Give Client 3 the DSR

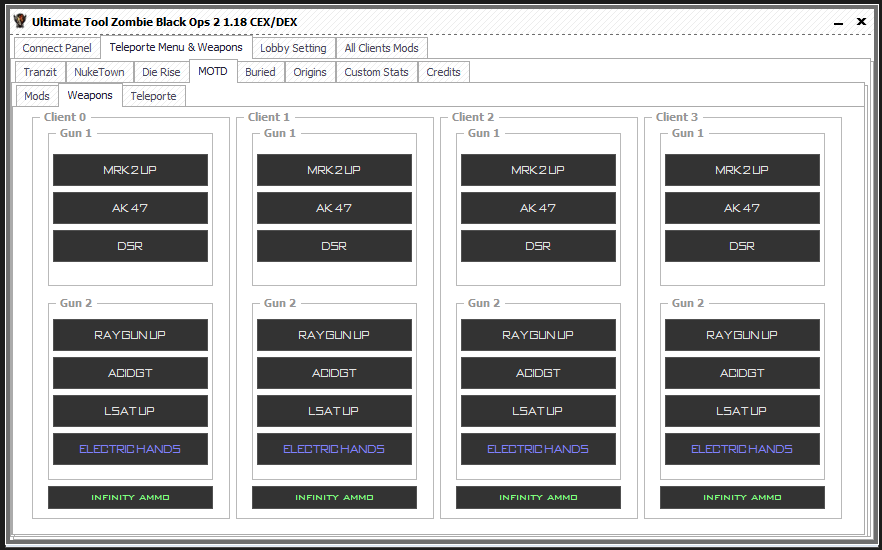coord(742,246)
